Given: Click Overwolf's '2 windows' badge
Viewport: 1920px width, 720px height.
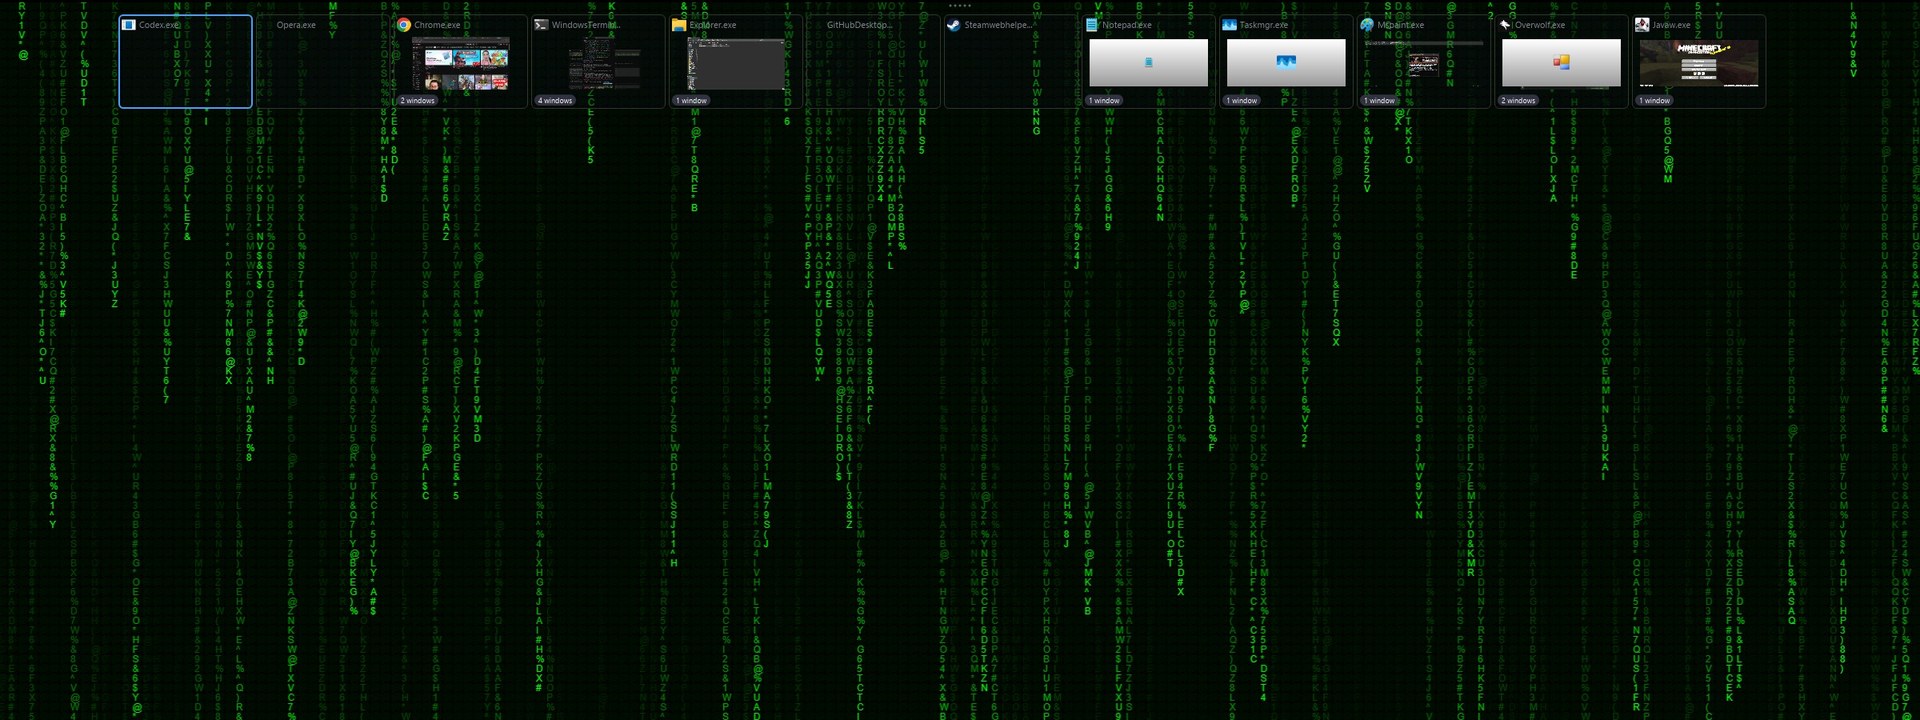Looking at the screenshot, I should pos(1519,101).
